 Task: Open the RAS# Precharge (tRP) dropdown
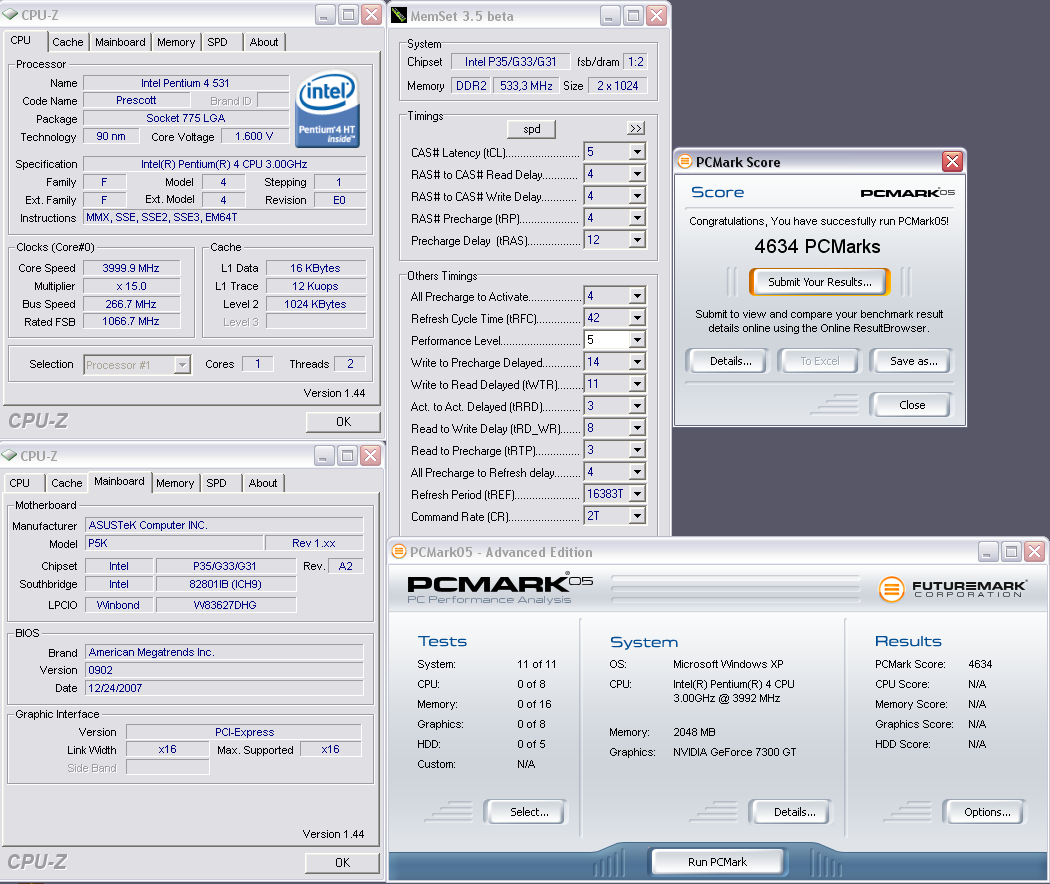637,218
